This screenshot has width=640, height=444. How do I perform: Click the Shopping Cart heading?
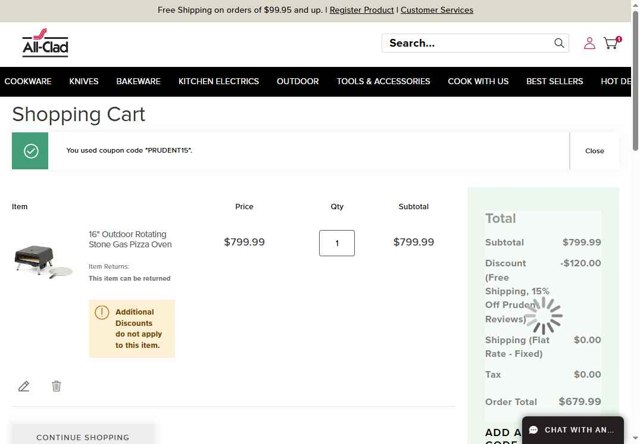pyautogui.click(x=78, y=114)
